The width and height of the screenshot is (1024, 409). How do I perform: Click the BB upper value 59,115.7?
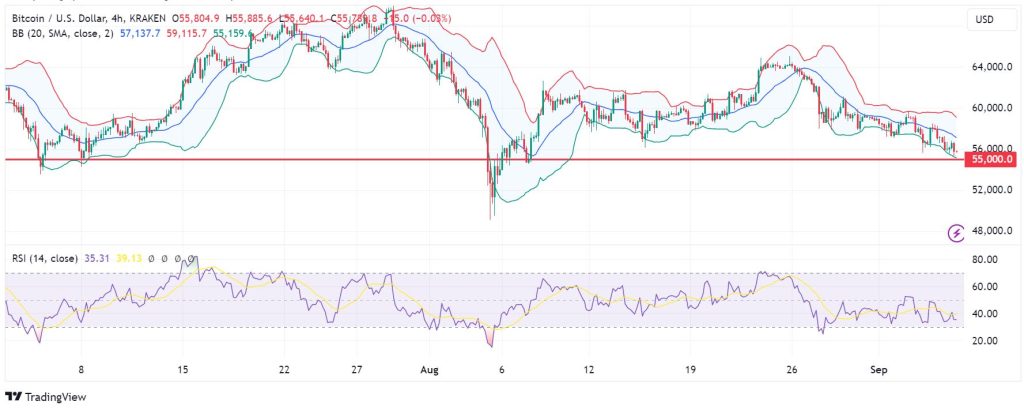coord(187,32)
